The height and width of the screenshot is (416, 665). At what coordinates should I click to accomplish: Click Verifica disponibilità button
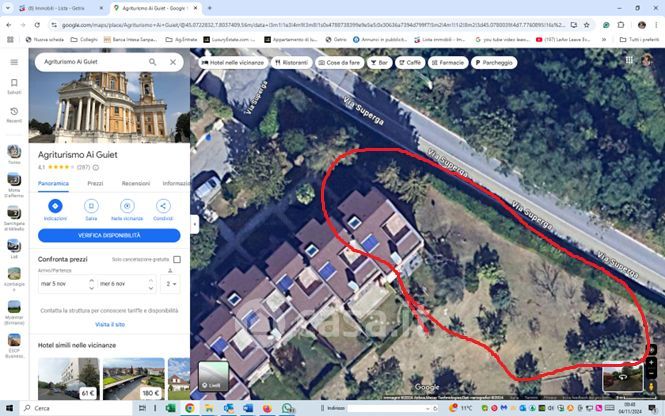(109, 236)
